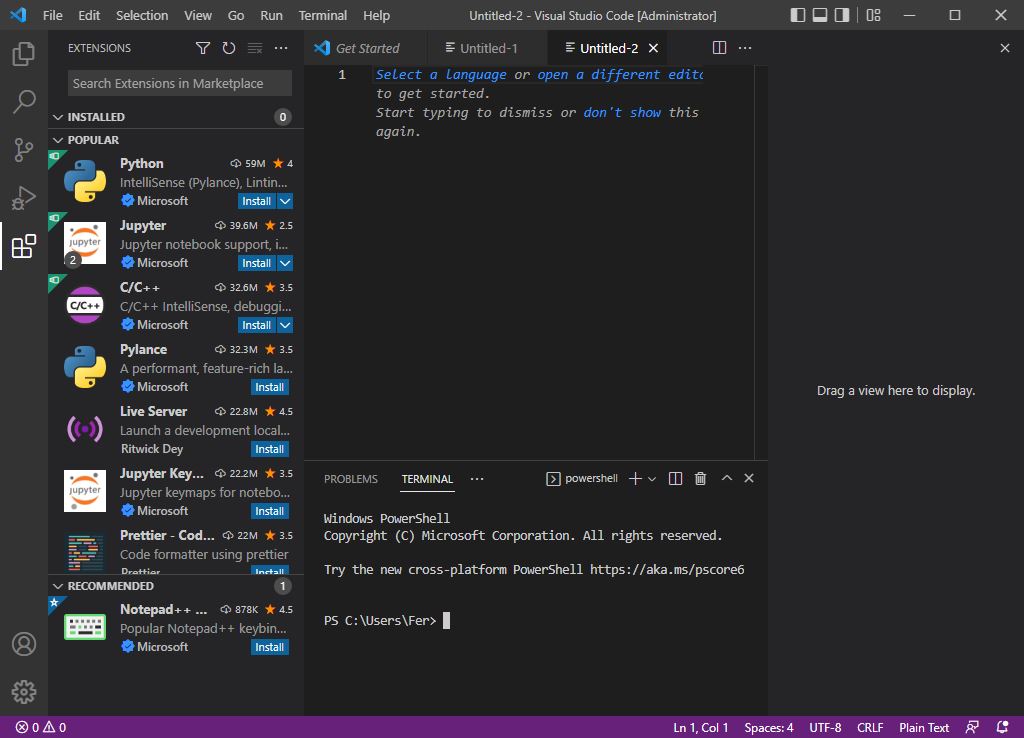
Task: Close the Untitled-2 tab
Action: point(653,48)
